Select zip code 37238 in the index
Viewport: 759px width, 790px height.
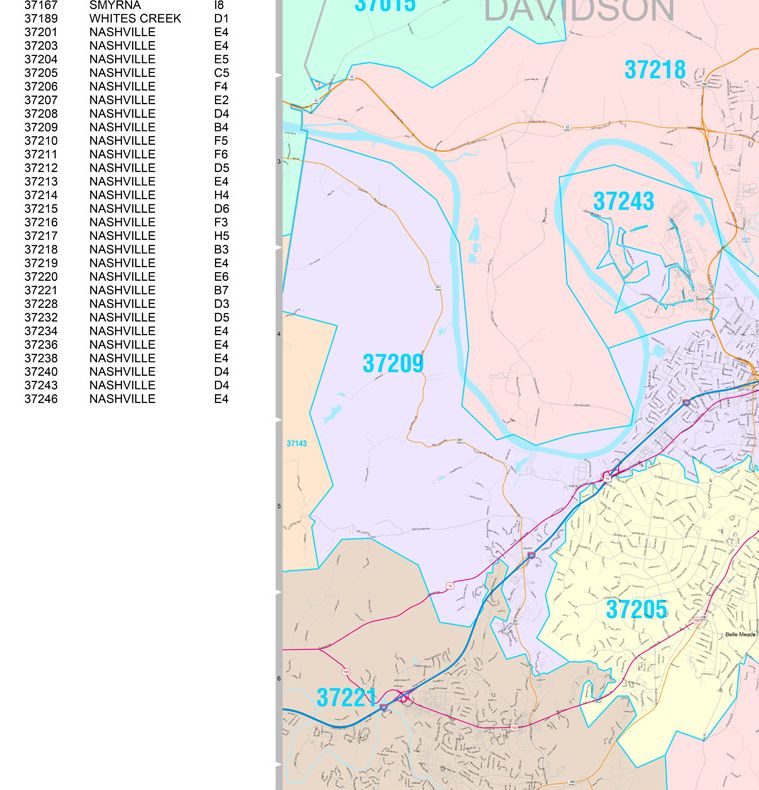41,359
